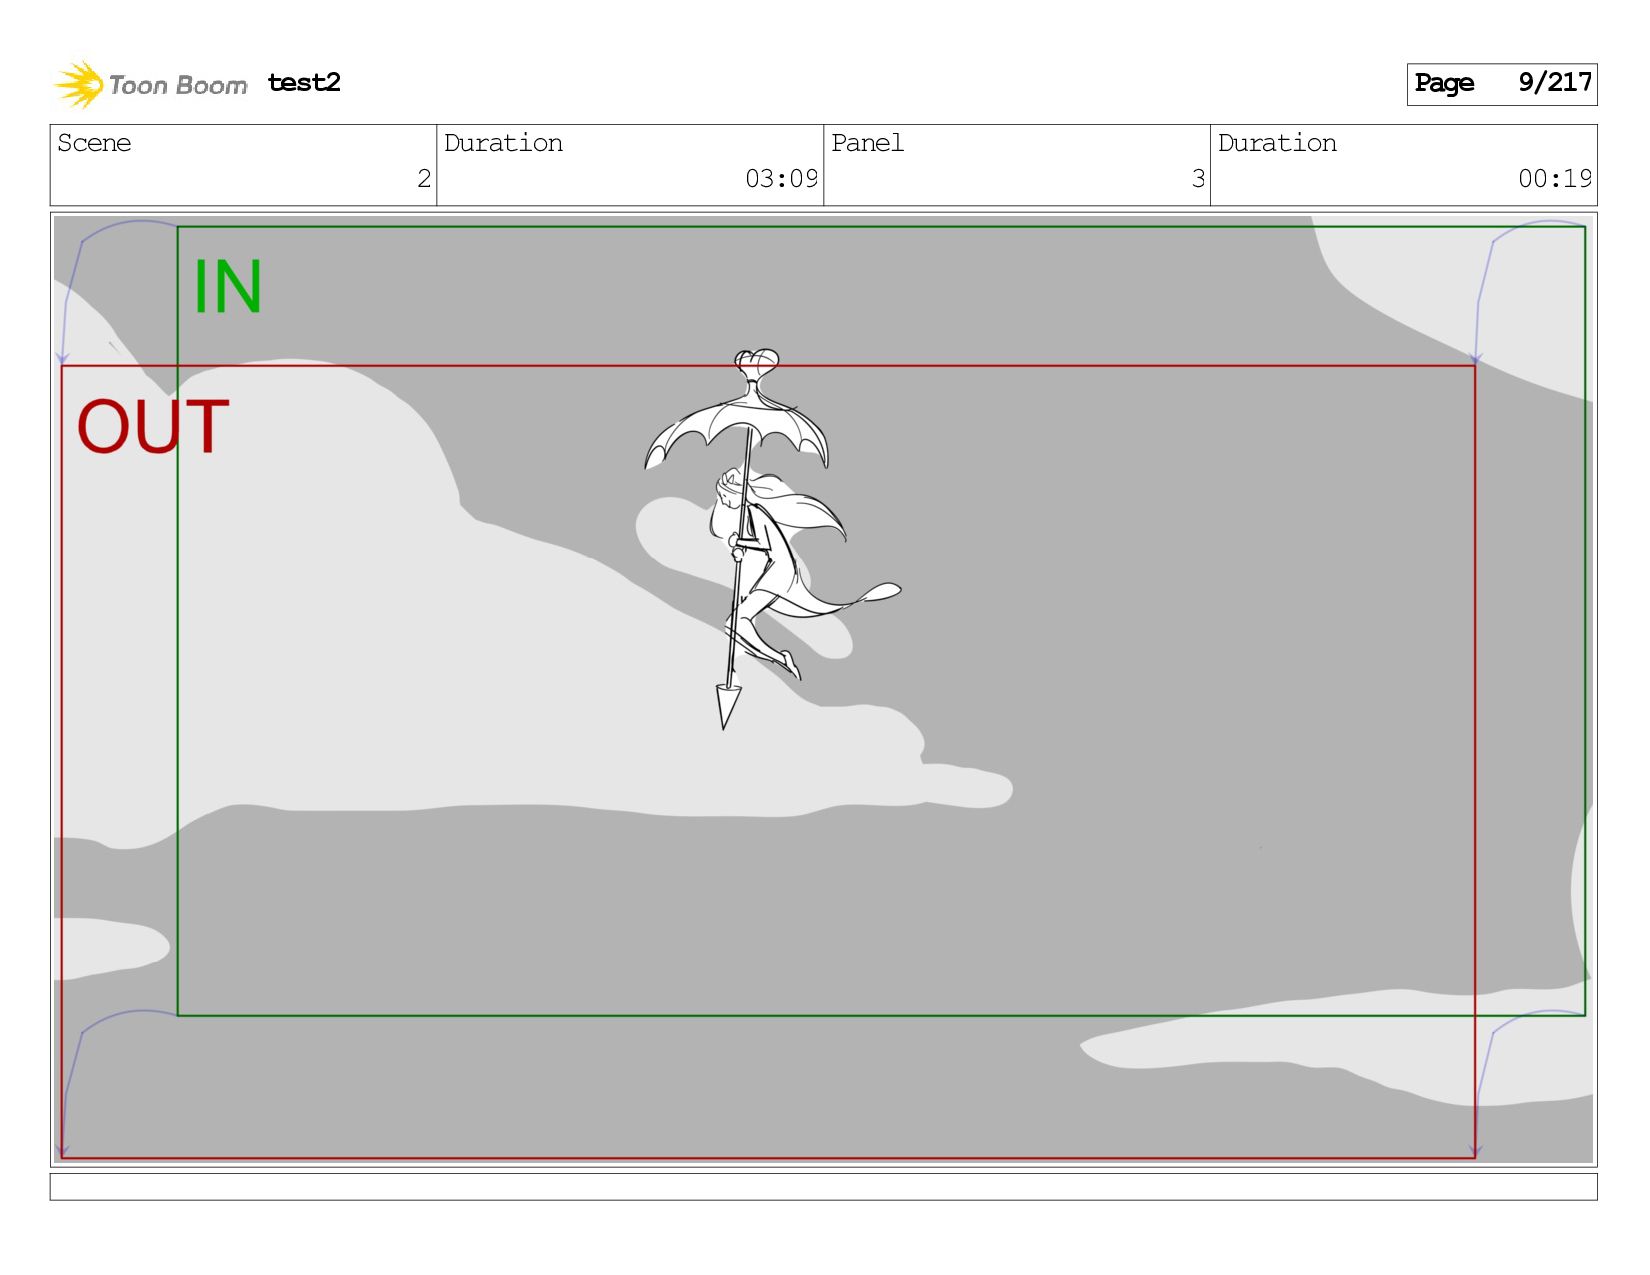This screenshot has width=1650, height=1275.
Task: Click the scene Duration value 03:09
Action: [781, 179]
